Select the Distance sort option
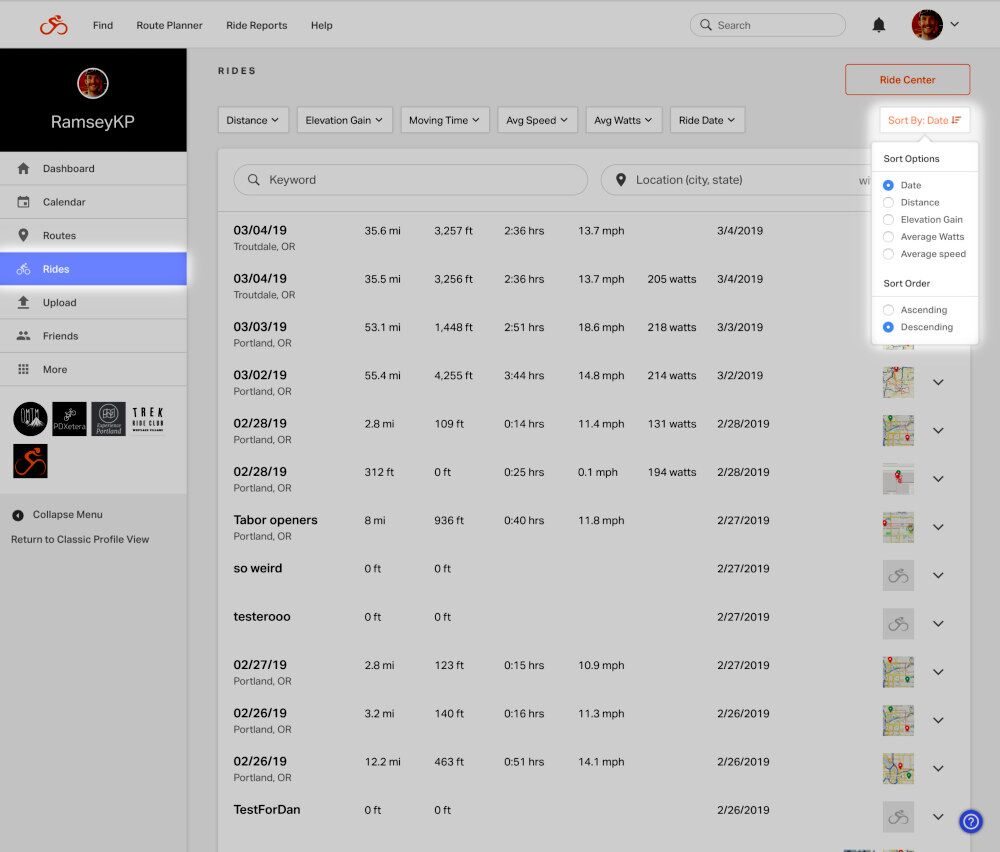This screenshot has height=852, width=1000. coord(888,202)
